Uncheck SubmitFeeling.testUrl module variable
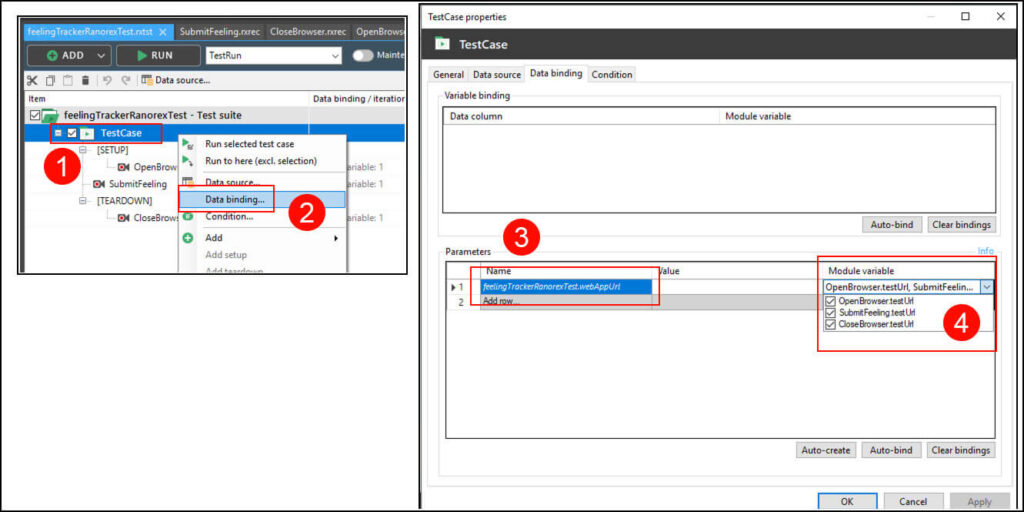The width and height of the screenshot is (1024, 512). coord(831,313)
